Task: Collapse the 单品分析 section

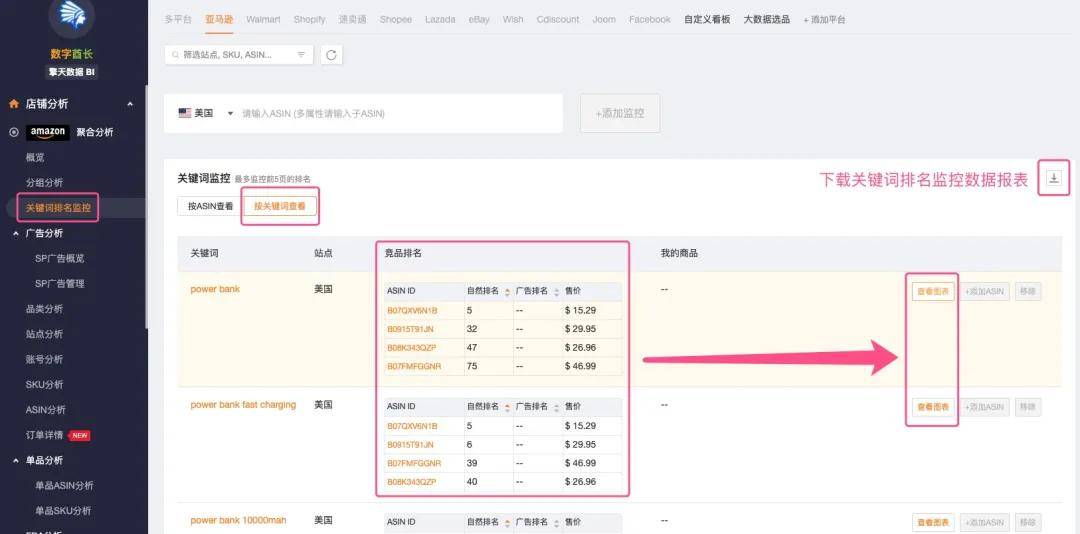Action: tap(15, 460)
